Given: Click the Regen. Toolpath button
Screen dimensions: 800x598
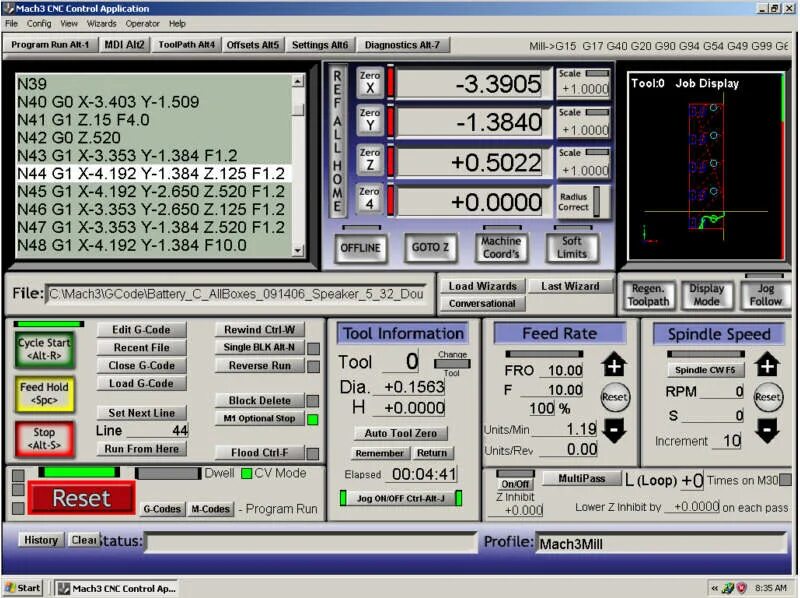Looking at the screenshot, I should tap(648, 295).
